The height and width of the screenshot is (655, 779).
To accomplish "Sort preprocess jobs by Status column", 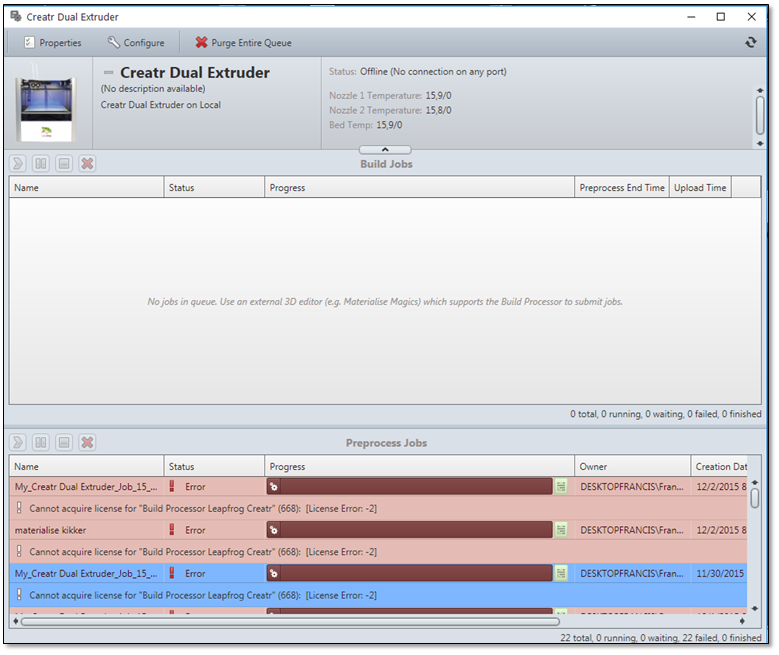I will (214, 466).
